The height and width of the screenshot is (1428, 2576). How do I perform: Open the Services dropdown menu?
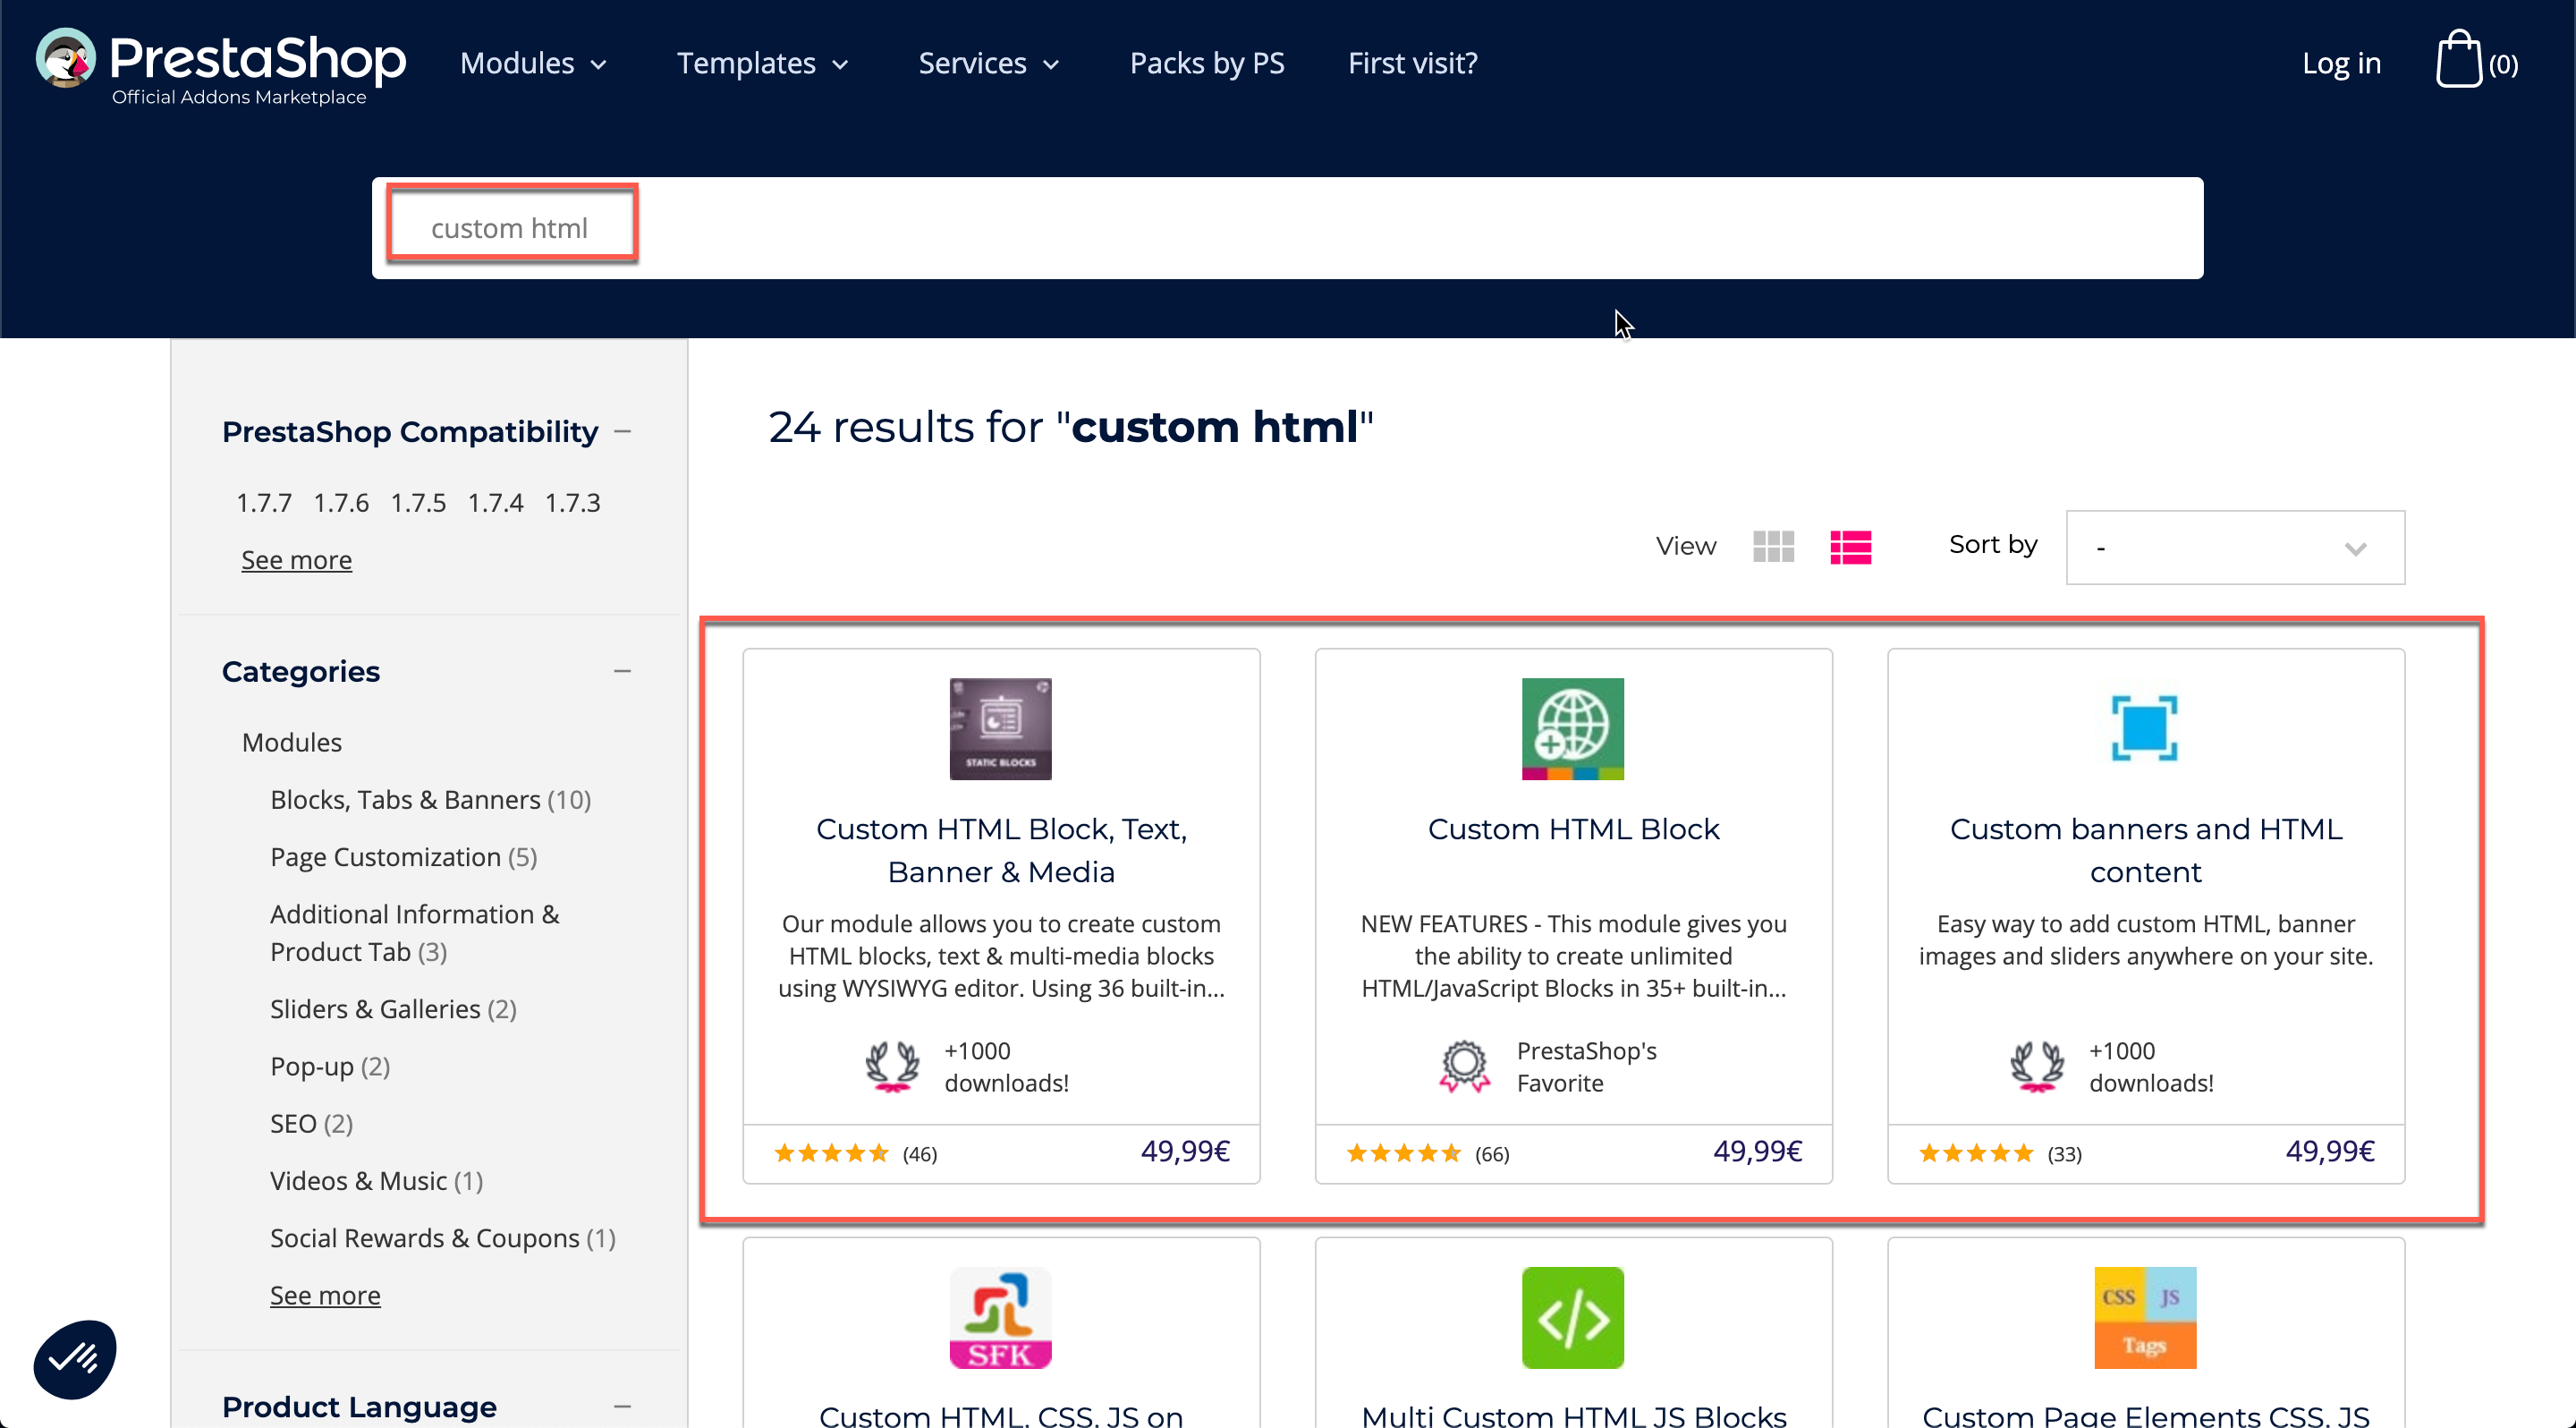tap(988, 63)
